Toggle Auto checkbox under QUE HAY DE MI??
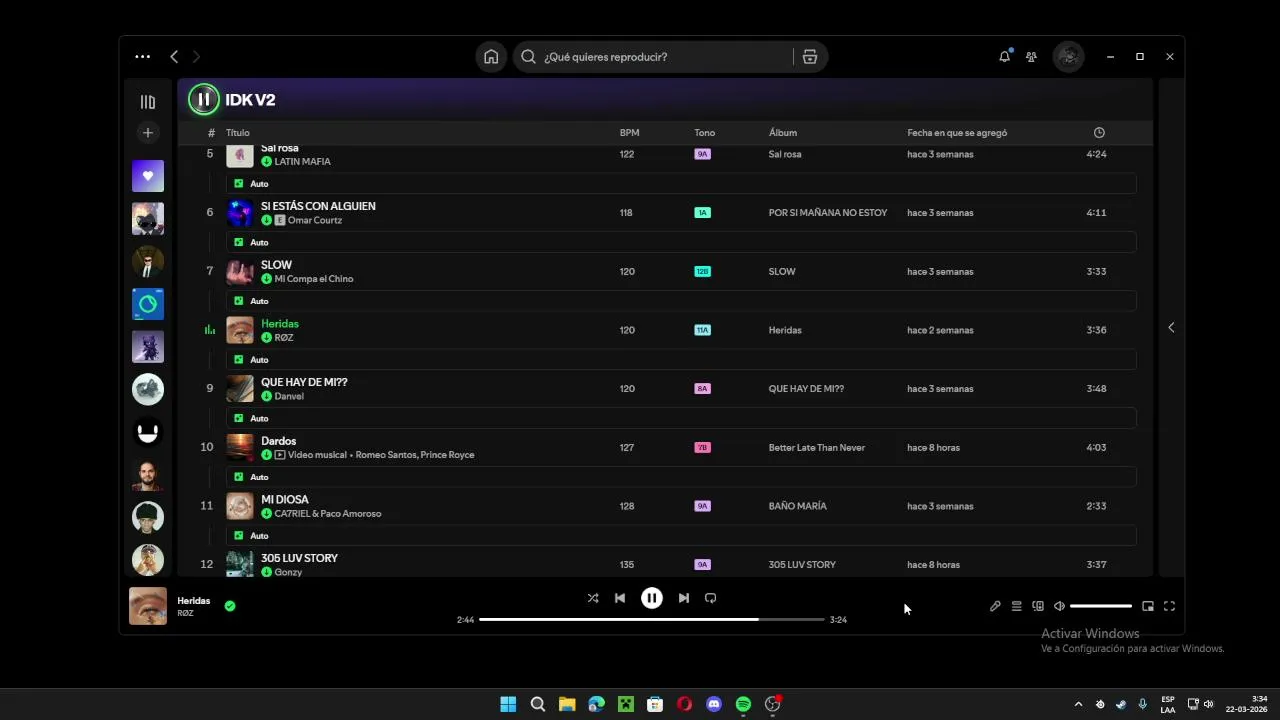The image size is (1280, 720). point(238,418)
